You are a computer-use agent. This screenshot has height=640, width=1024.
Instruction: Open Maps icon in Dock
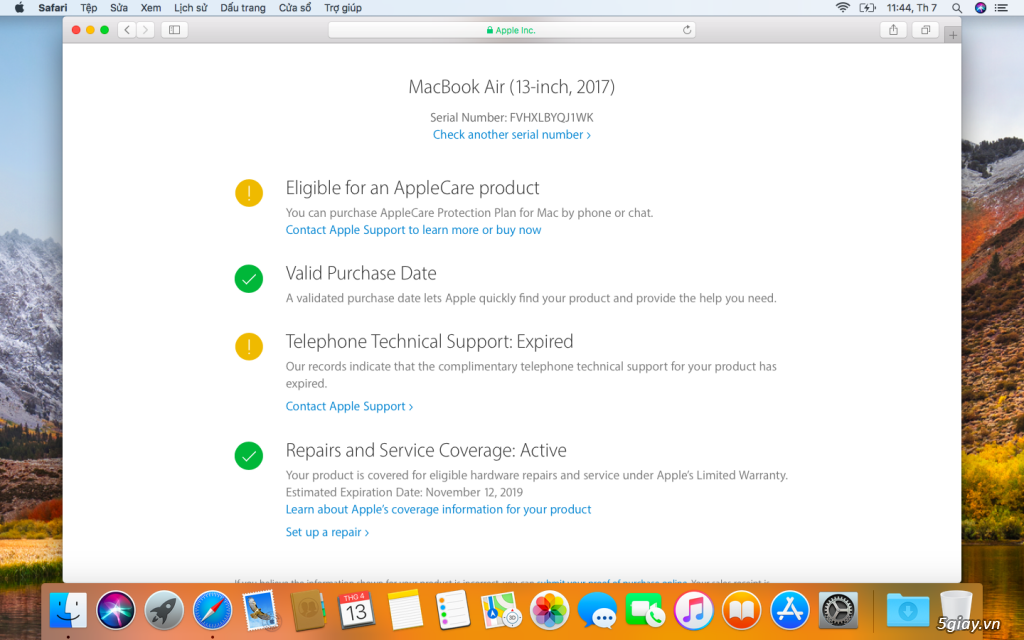[500, 611]
